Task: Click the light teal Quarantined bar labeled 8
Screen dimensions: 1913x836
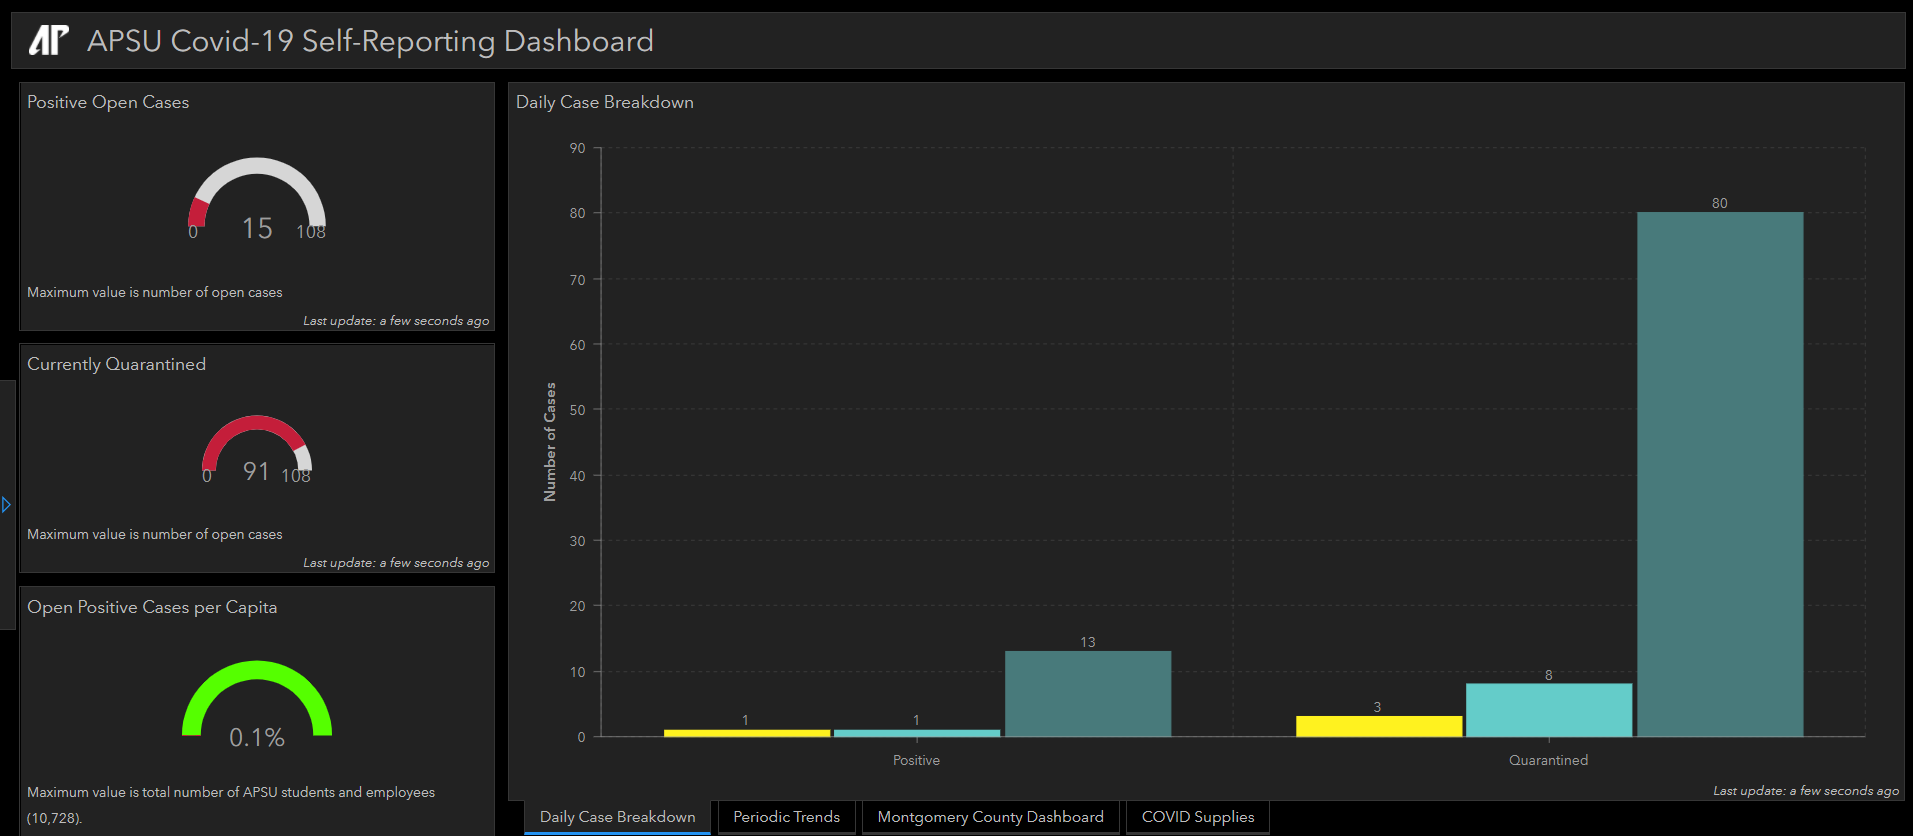Action: 1549,710
